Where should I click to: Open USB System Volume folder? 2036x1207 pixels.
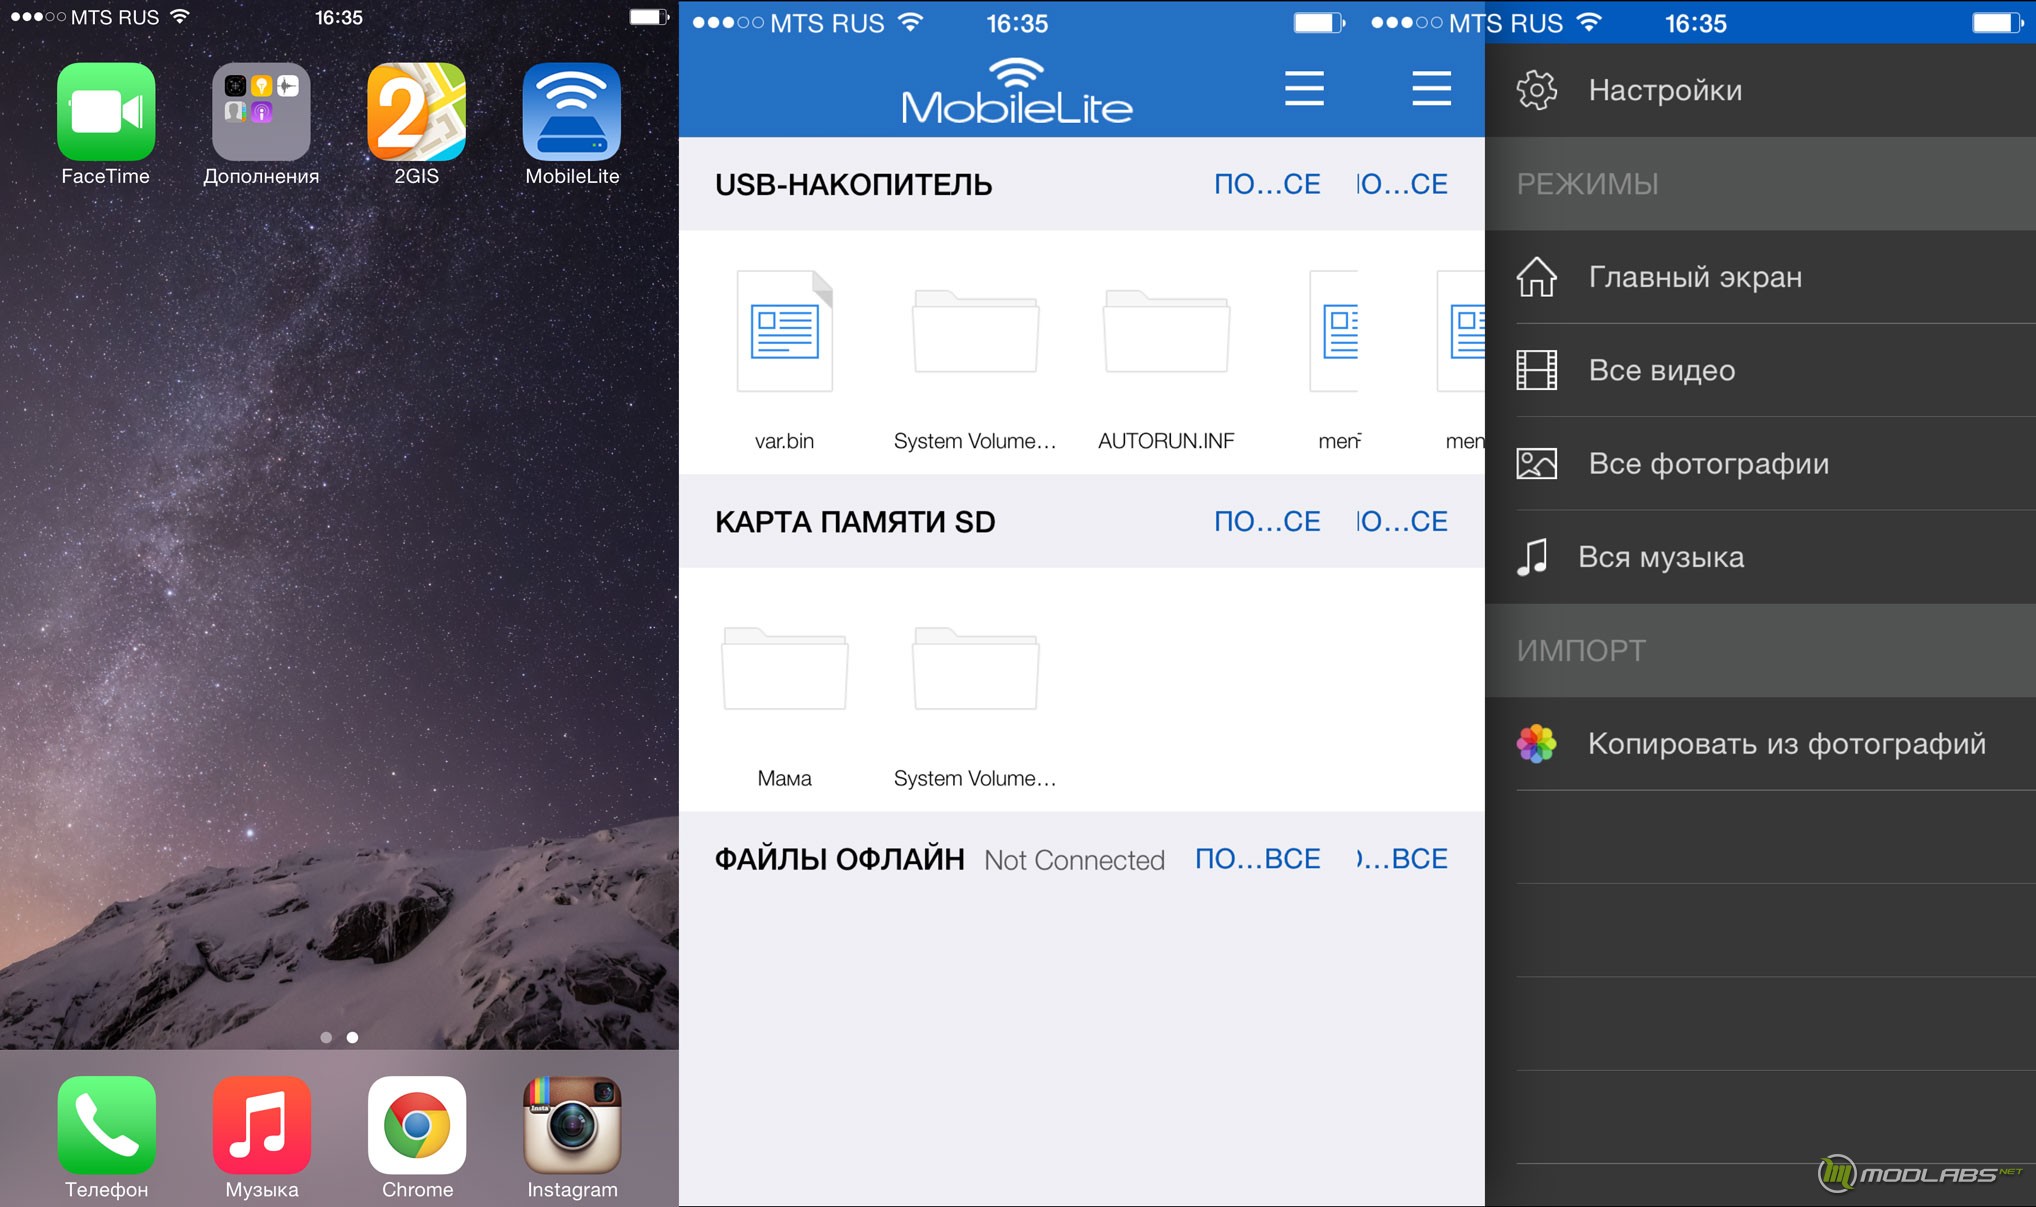click(x=975, y=331)
